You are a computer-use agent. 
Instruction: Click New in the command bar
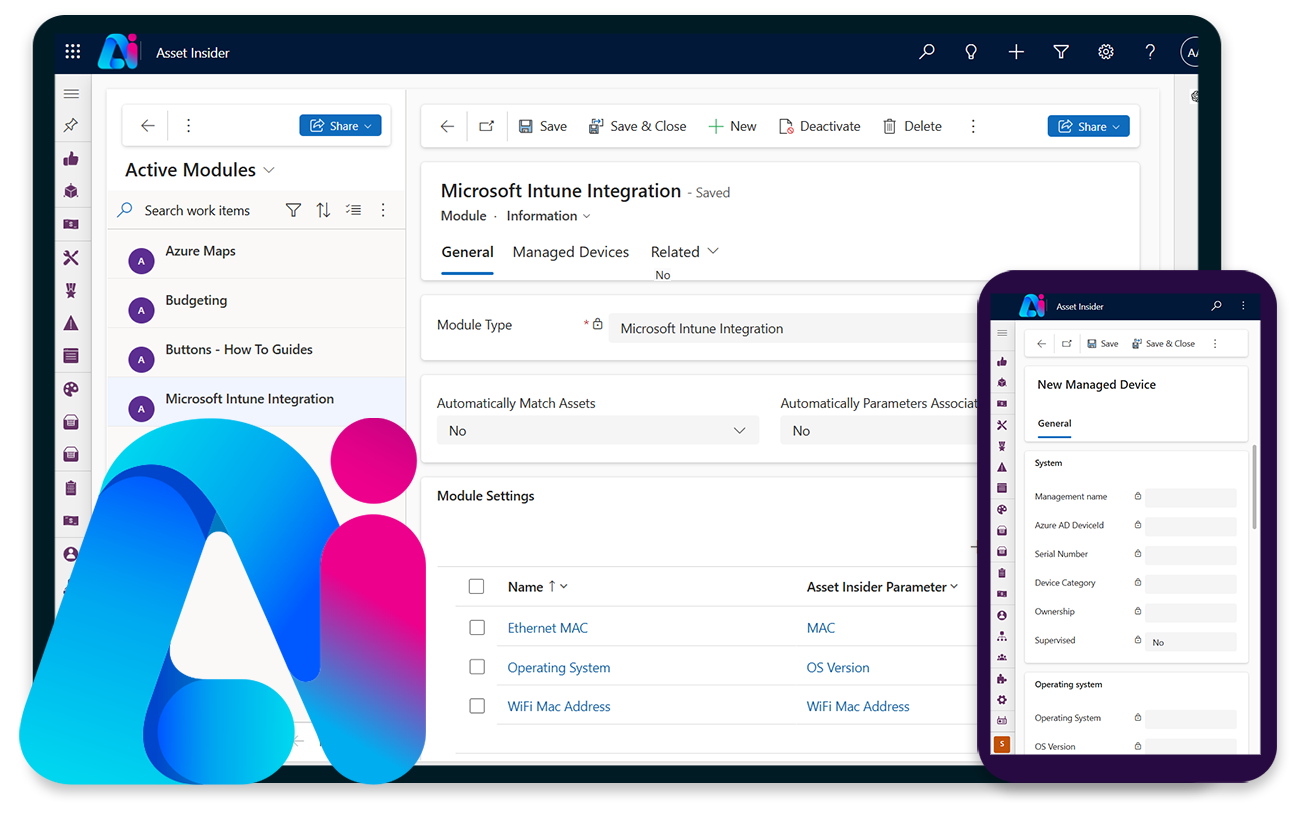pos(732,126)
